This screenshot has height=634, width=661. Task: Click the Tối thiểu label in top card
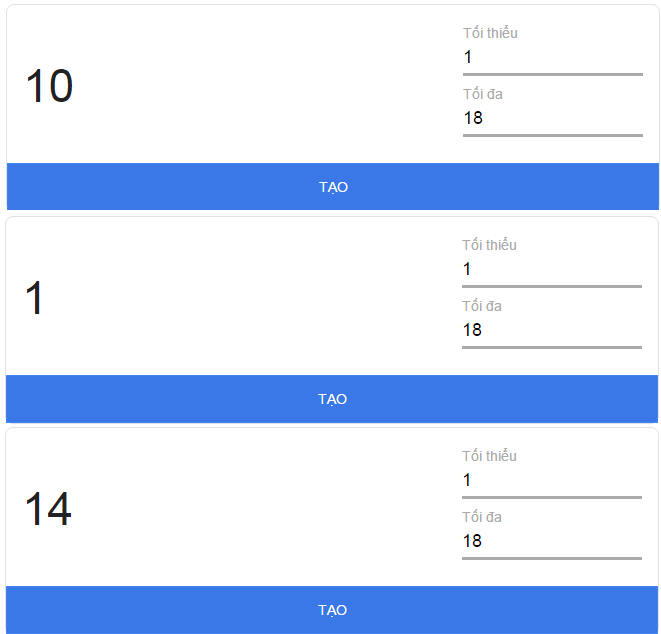pyautogui.click(x=490, y=33)
